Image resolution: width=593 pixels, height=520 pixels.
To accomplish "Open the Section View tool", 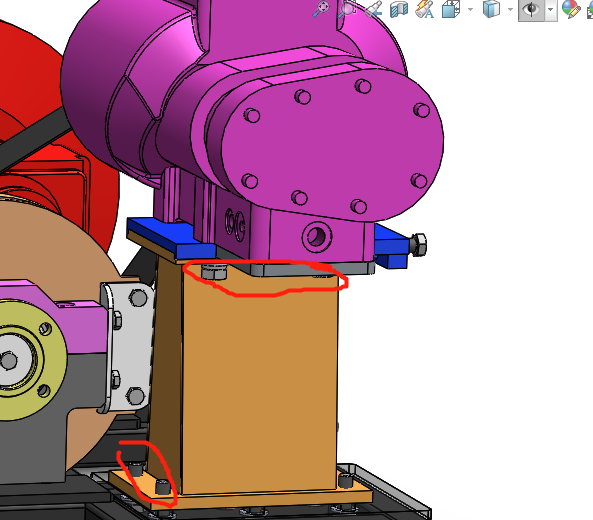I will click(399, 9).
